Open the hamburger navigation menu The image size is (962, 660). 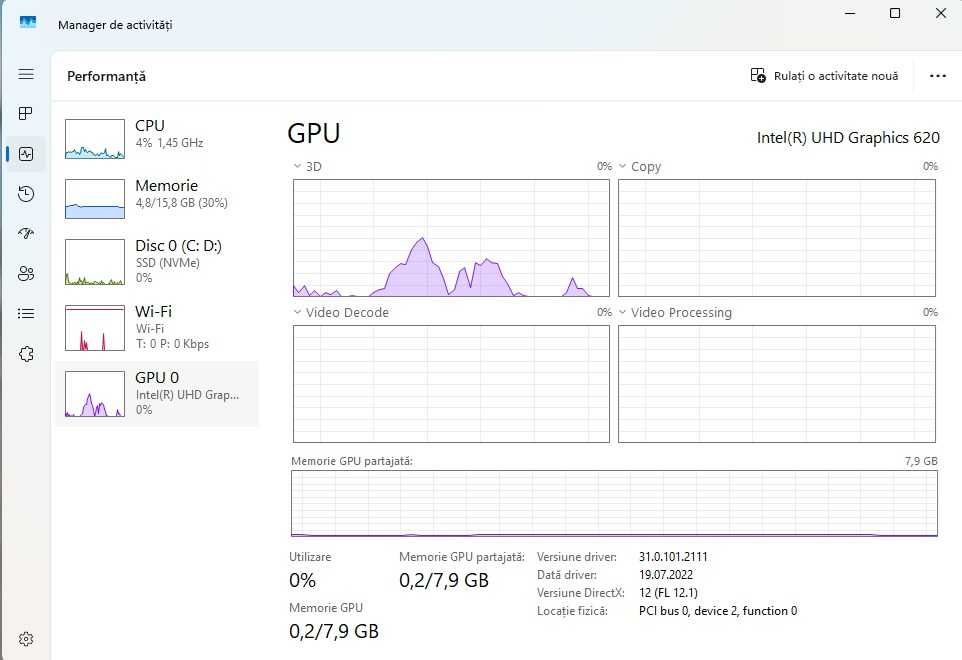tap(26, 74)
